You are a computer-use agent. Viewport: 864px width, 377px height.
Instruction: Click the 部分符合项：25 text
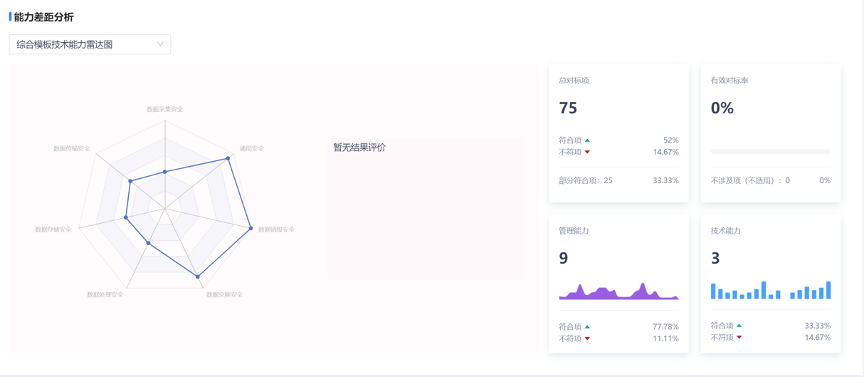point(586,180)
